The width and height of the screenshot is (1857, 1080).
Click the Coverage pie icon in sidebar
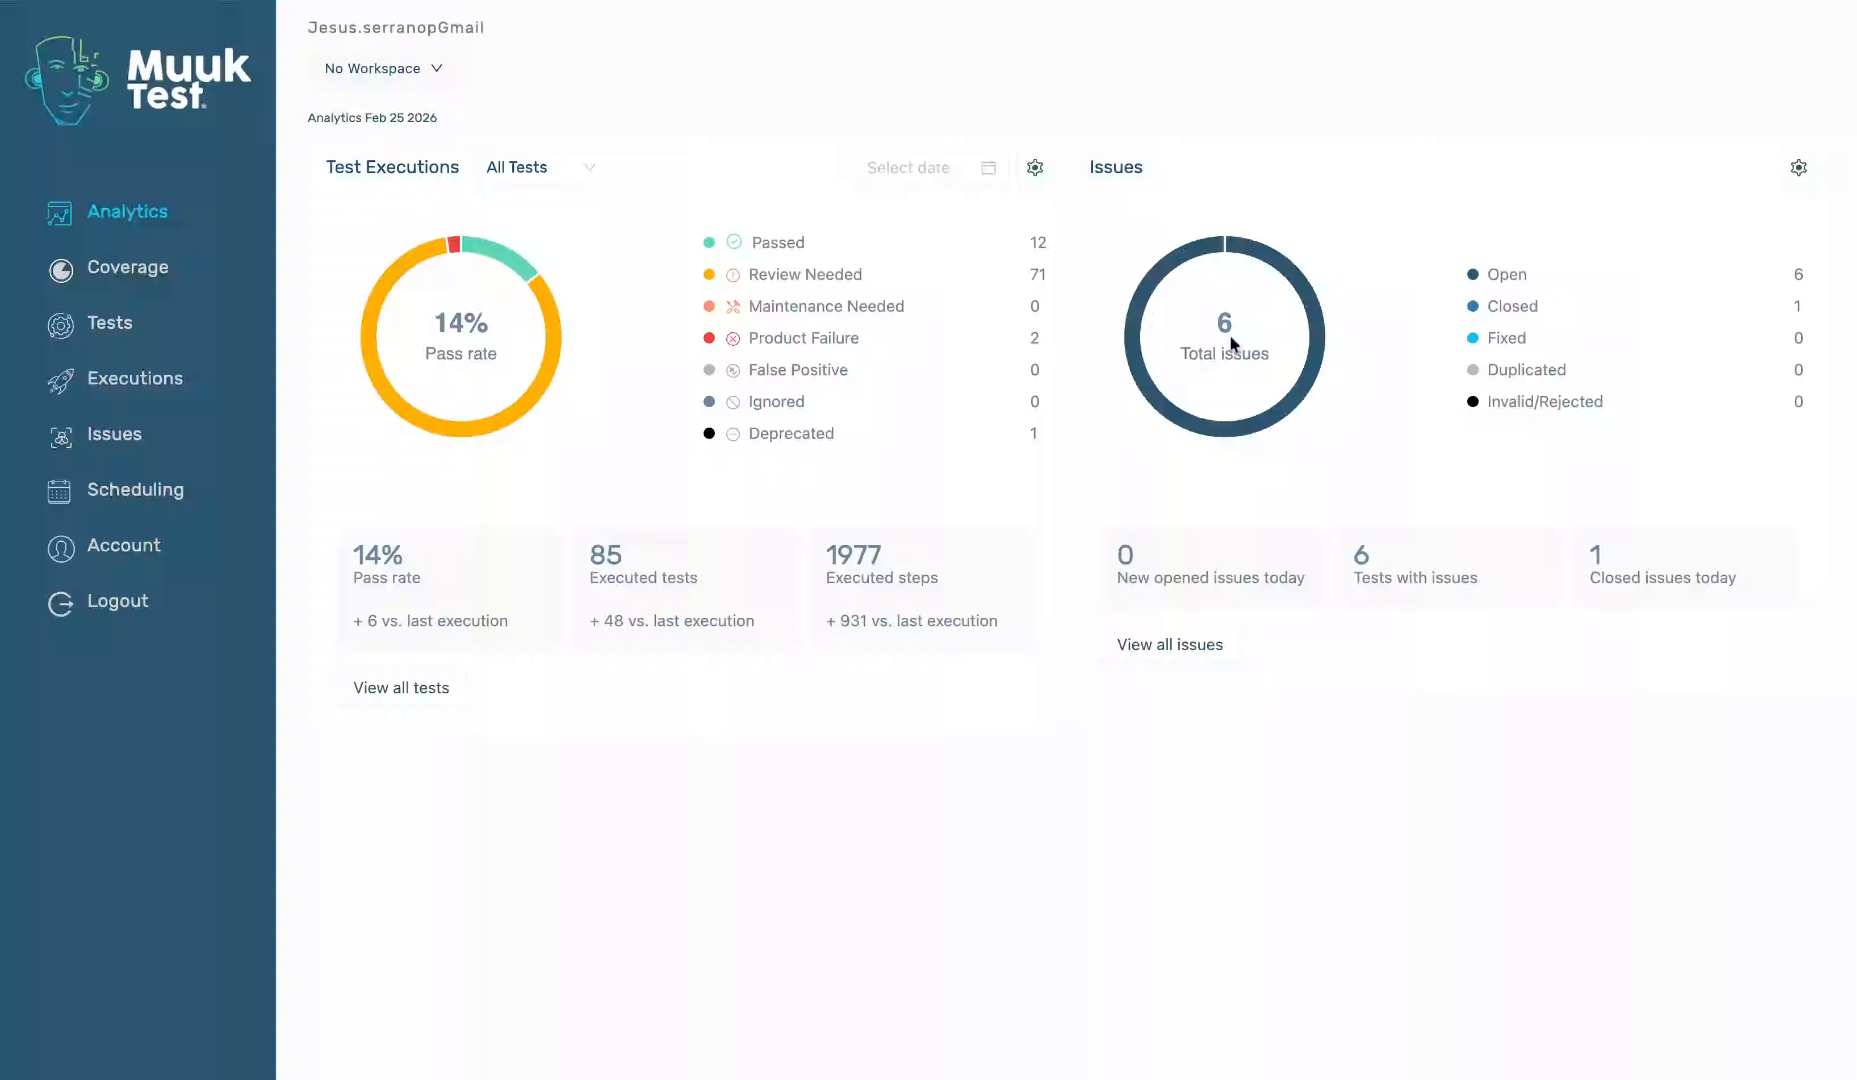pyautogui.click(x=61, y=269)
